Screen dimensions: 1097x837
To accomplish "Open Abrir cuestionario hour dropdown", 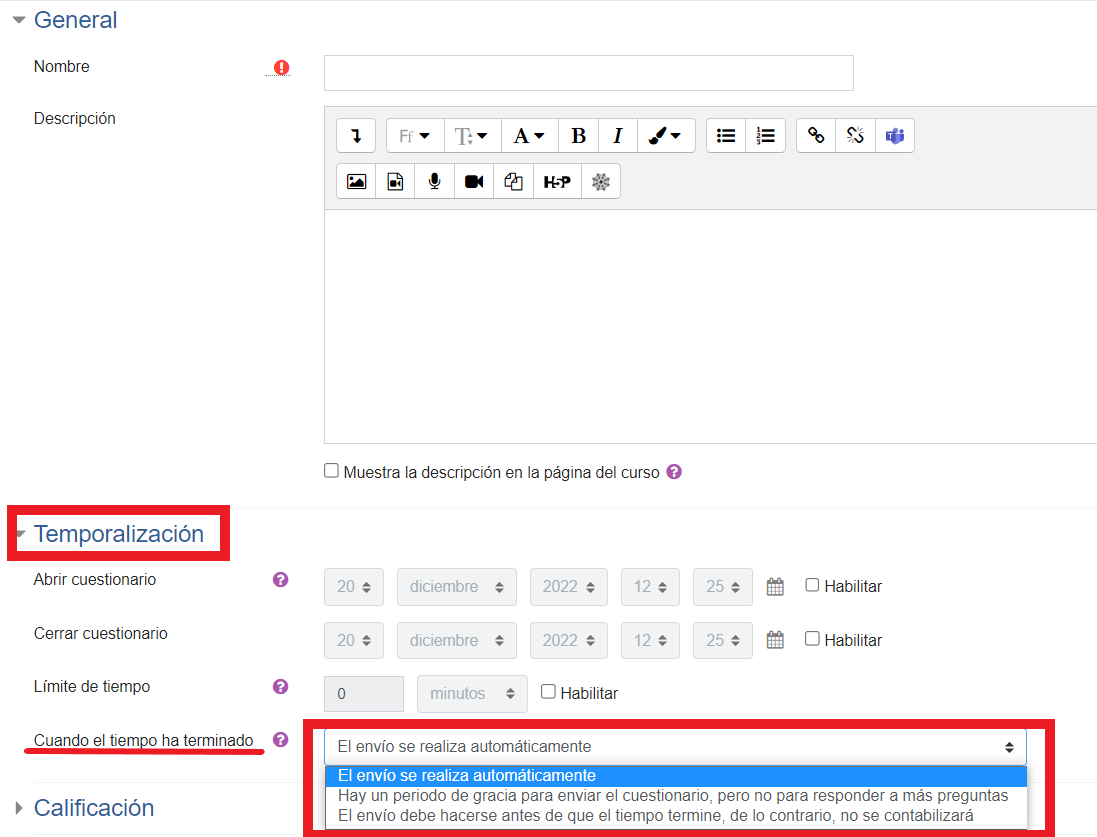I will [x=650, y=586].
